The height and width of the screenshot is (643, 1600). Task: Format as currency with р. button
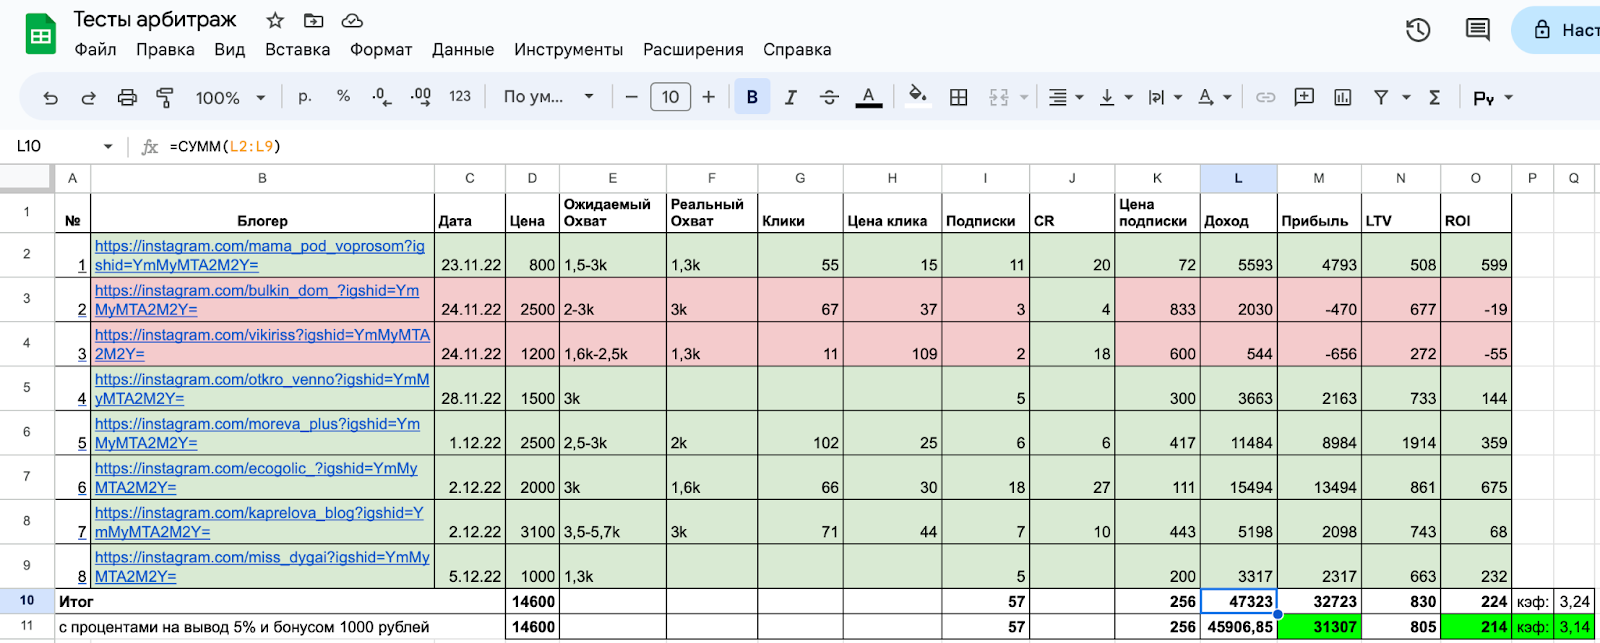(x=305, y=96)
